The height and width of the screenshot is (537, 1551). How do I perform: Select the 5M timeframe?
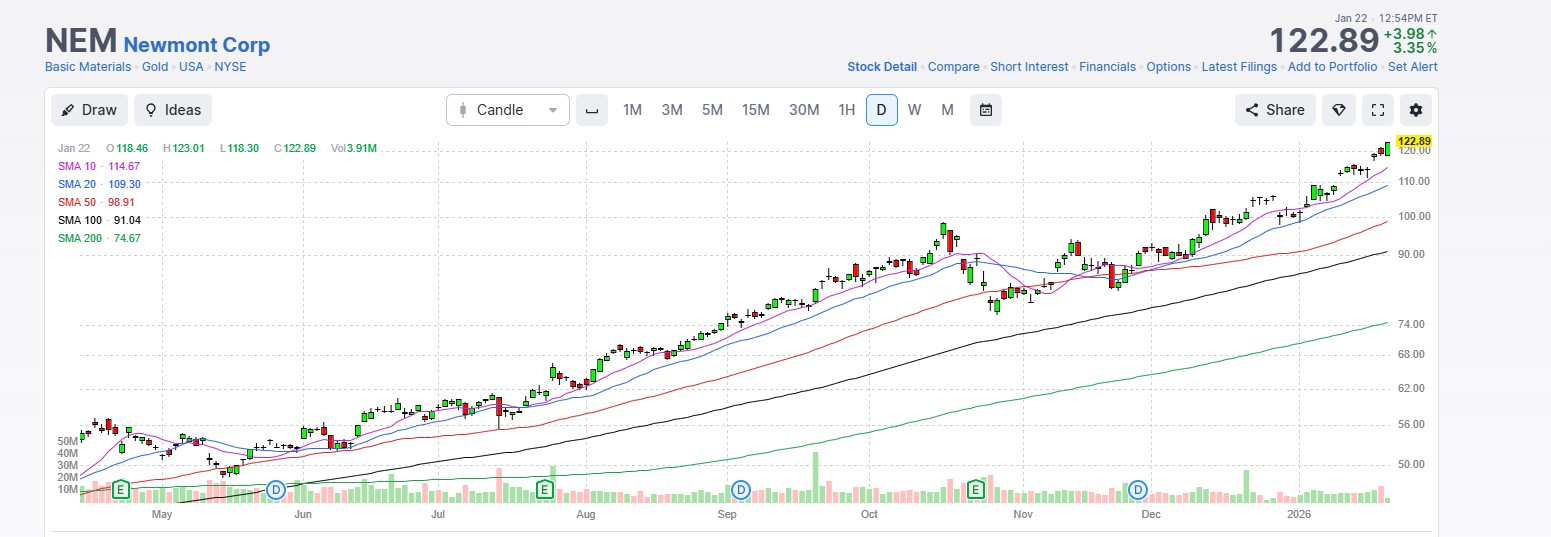point(711,110)
